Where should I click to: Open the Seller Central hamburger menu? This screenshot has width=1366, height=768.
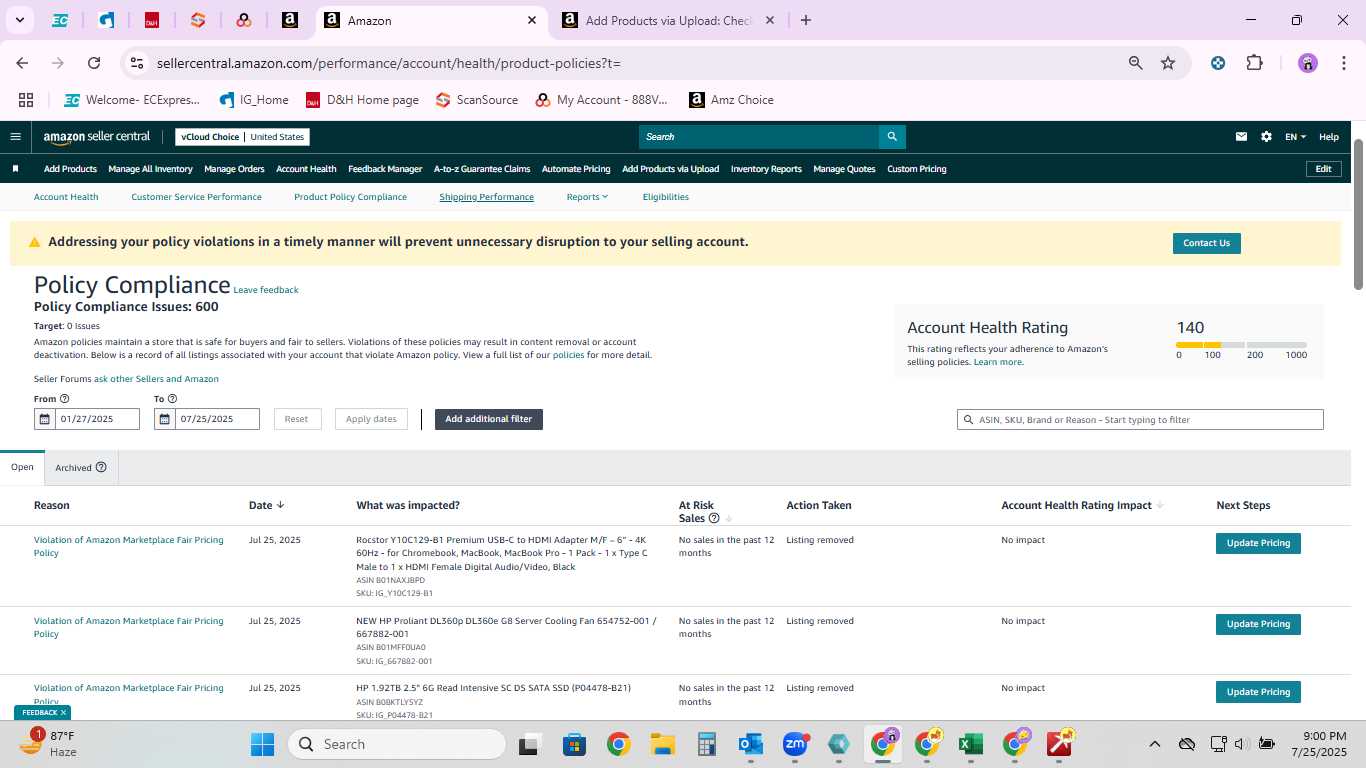tap(15, 137)
